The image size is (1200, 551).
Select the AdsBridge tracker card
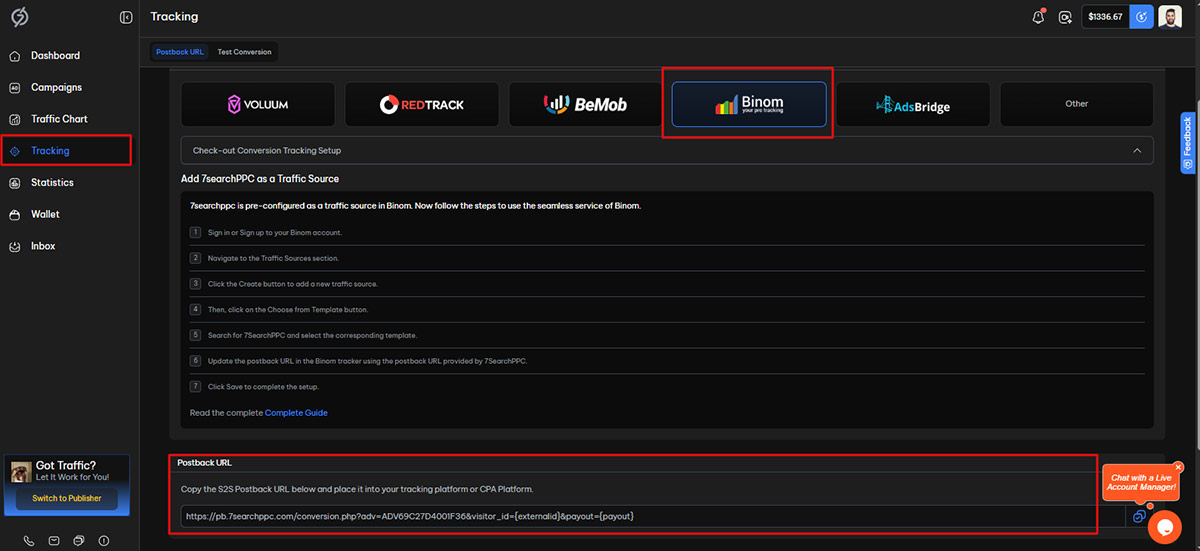click(913, 104)
